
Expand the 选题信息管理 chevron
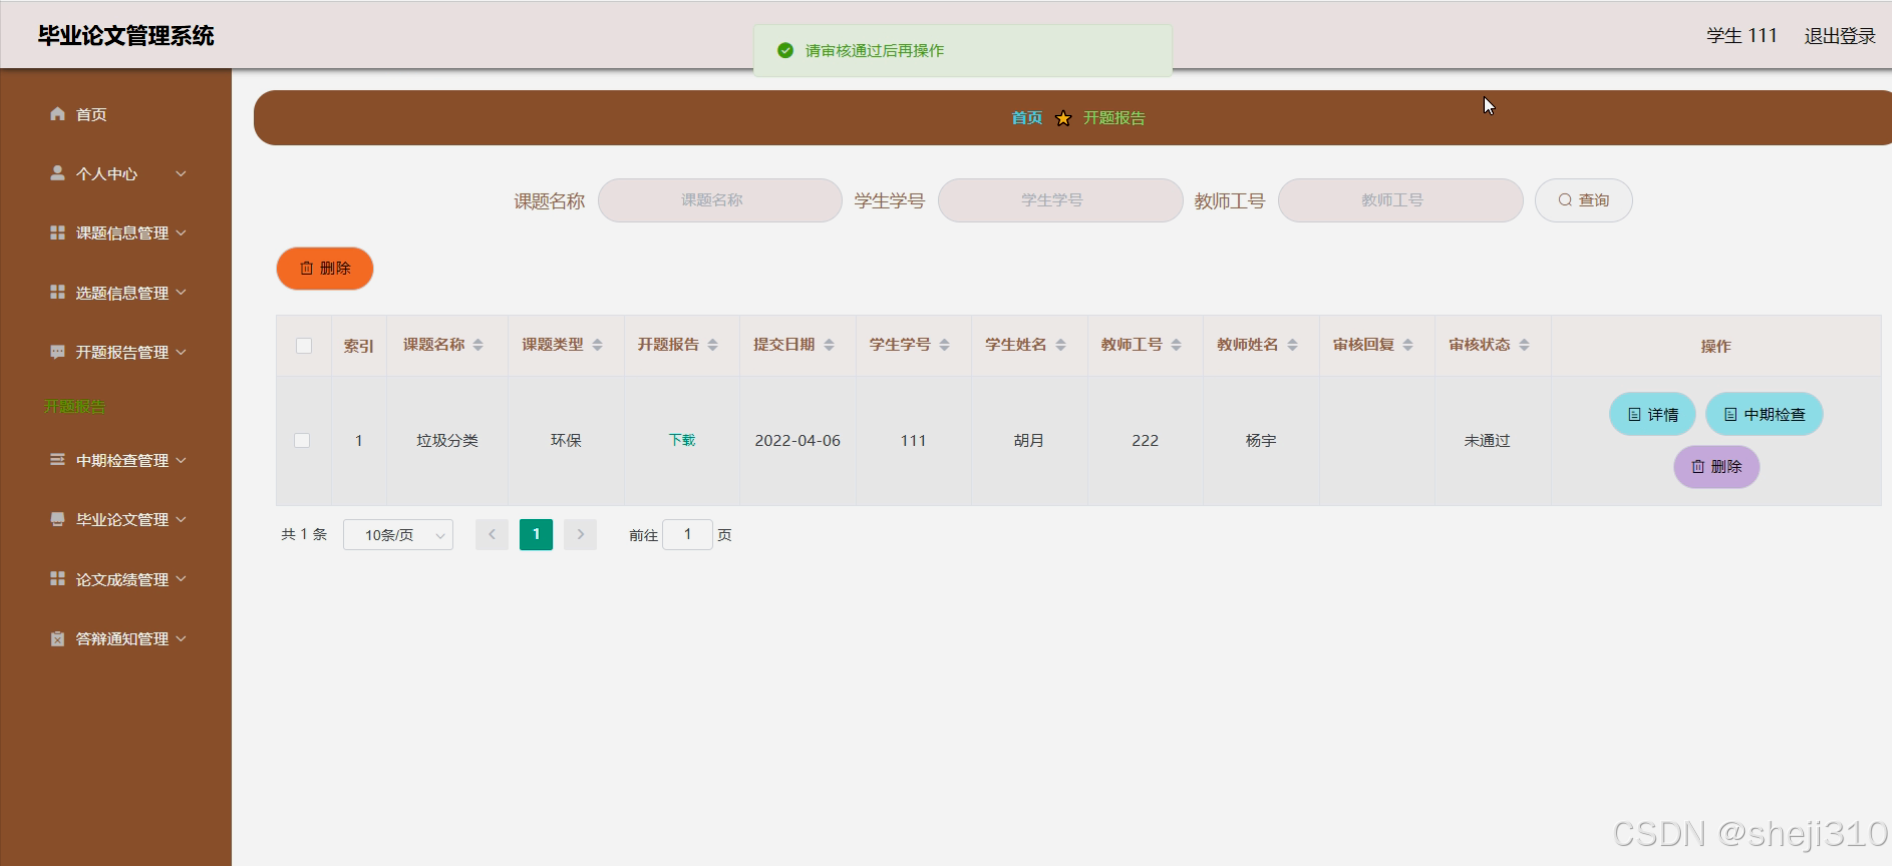(181, 292)
